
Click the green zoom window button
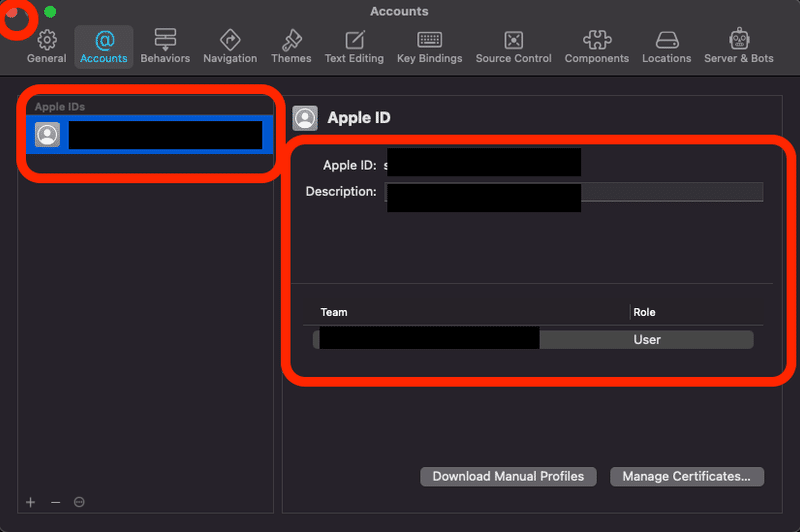coord(50,12)
